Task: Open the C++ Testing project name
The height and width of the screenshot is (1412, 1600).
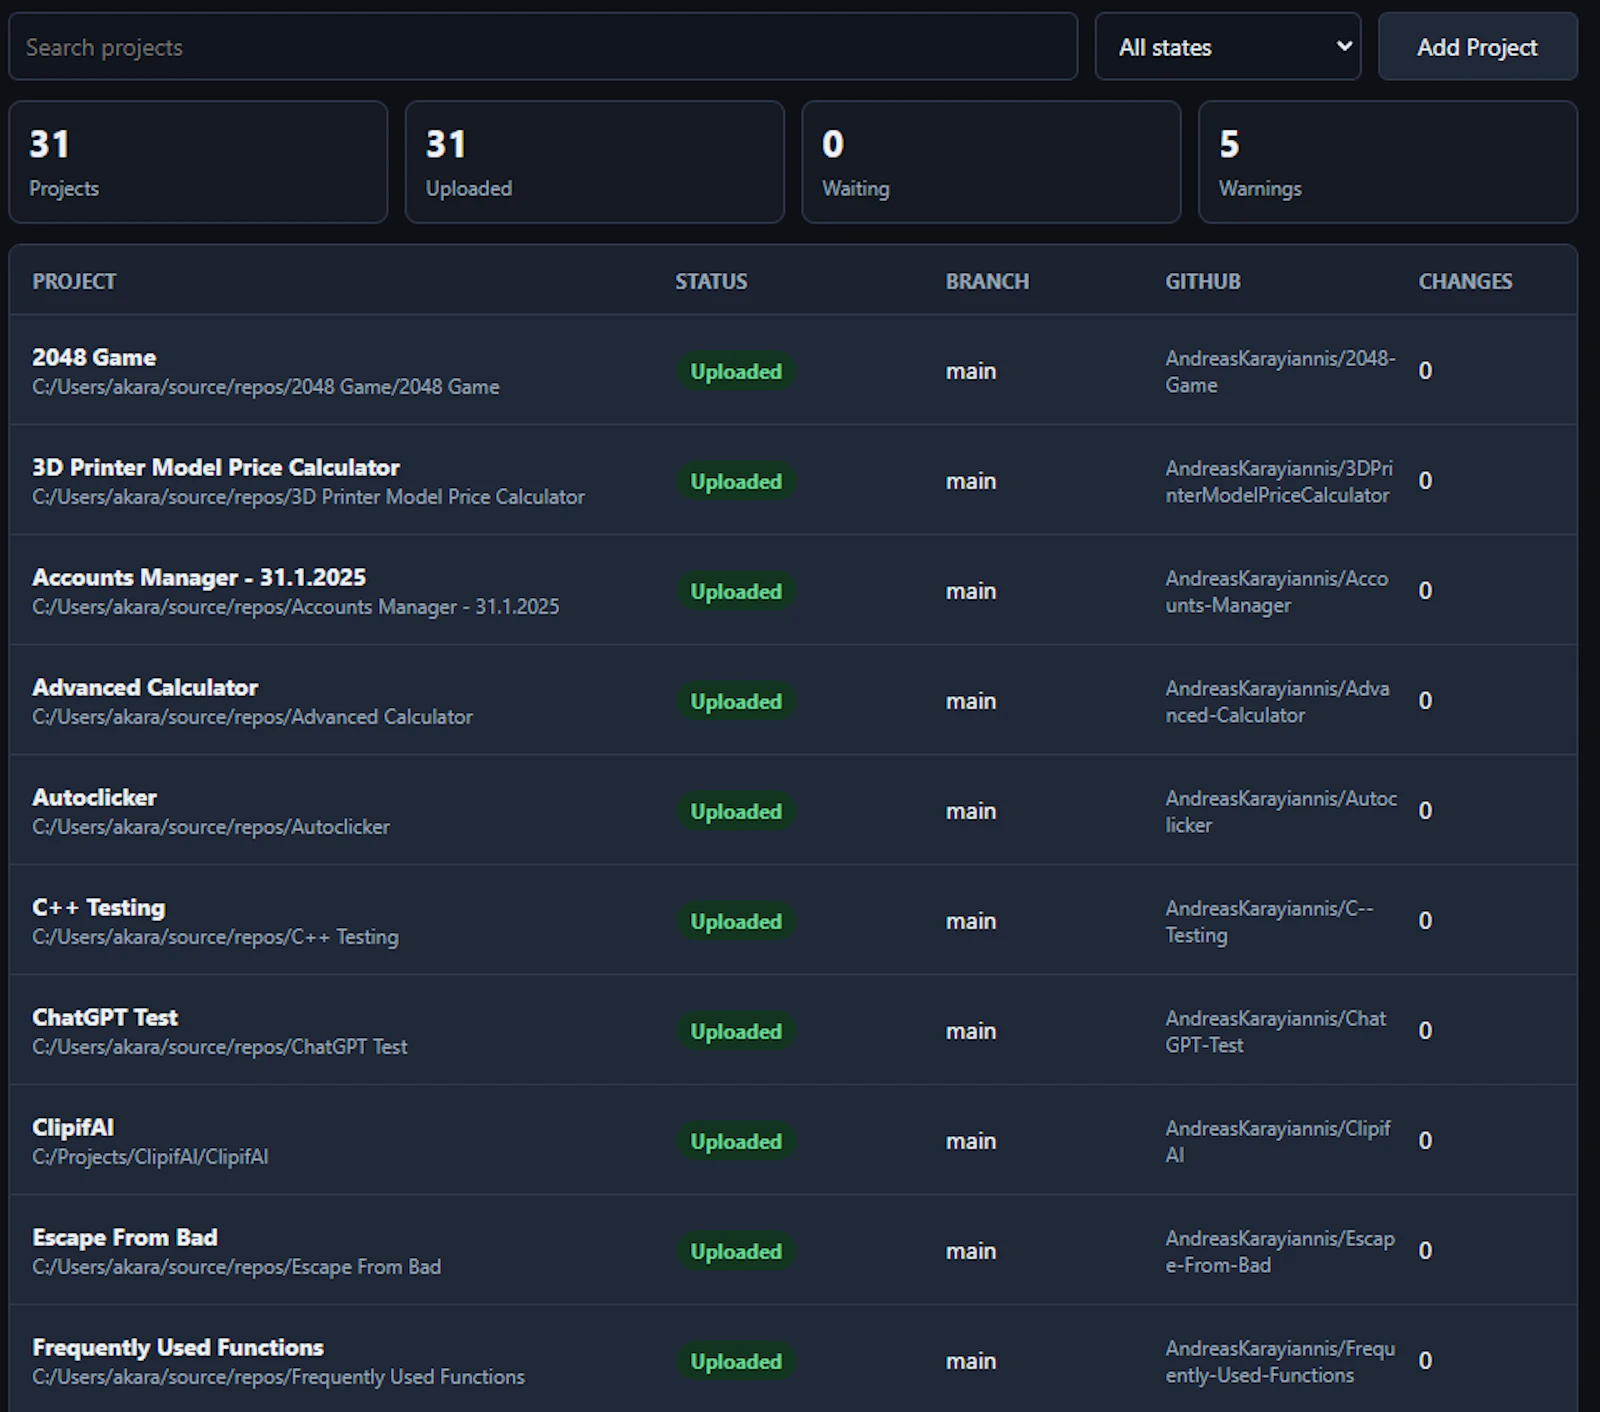Action: coord(99,908)
